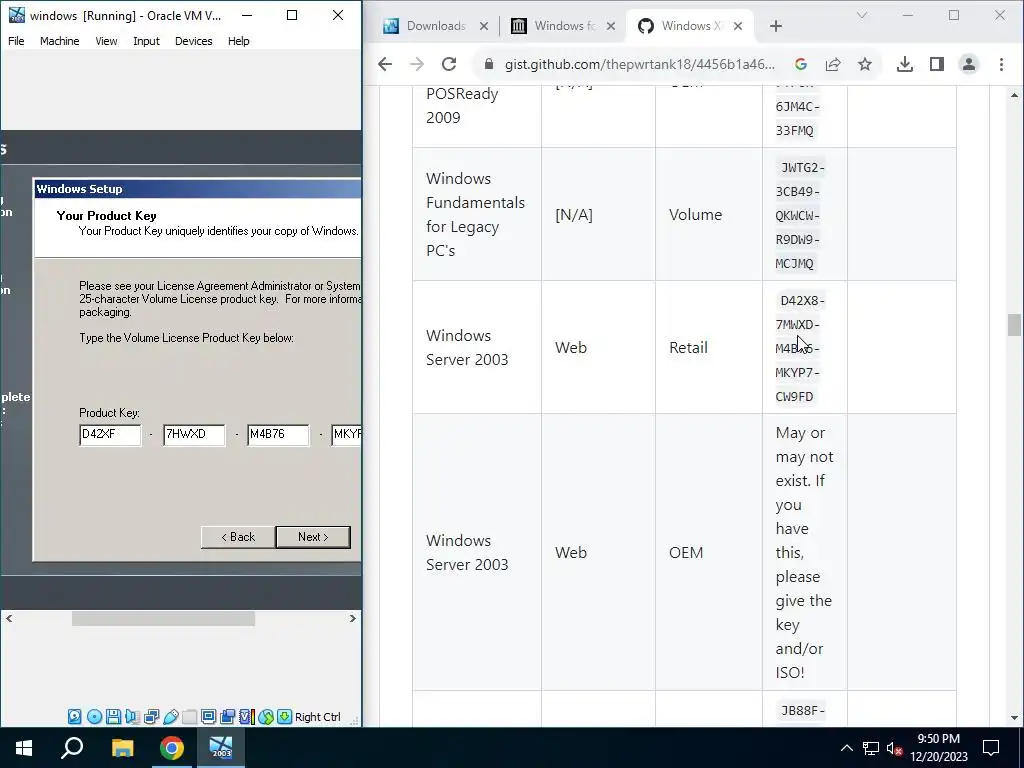1024x768 pixels.
Task: Click the second product key field 7HWXD
Action: [194, 435]
